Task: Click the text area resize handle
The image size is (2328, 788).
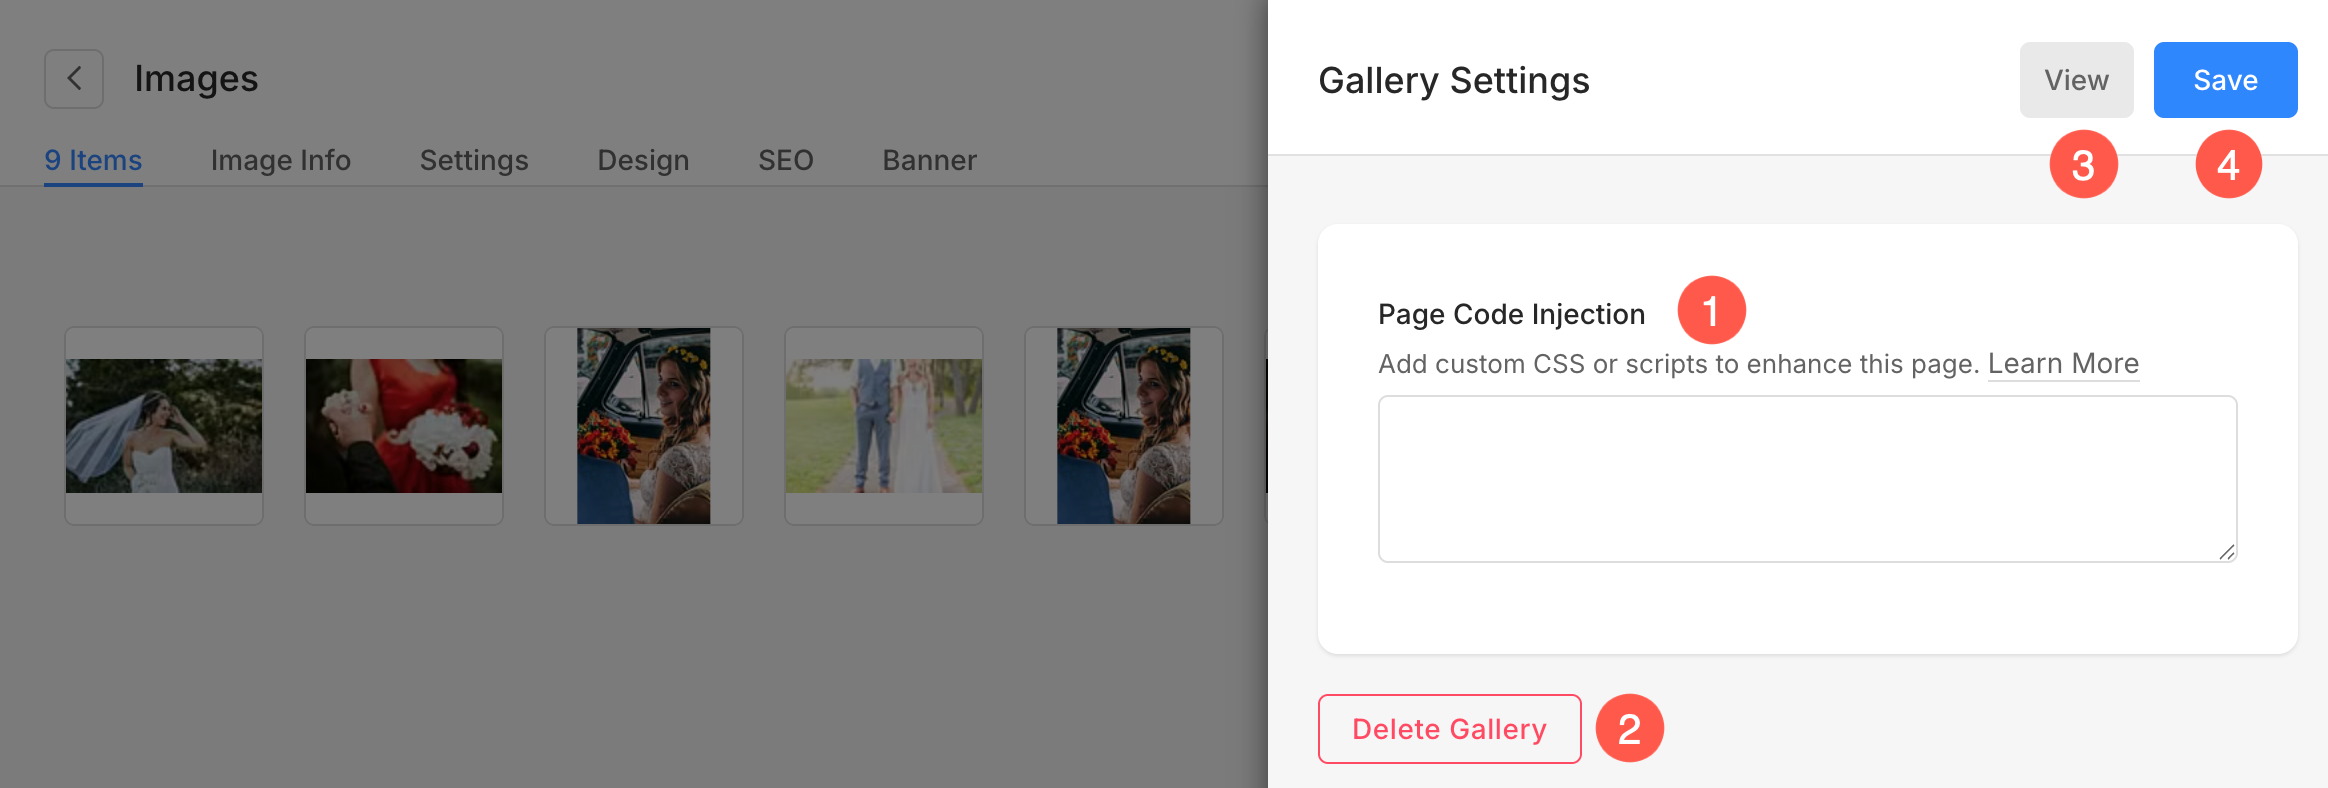Action: pos(2226,552)
